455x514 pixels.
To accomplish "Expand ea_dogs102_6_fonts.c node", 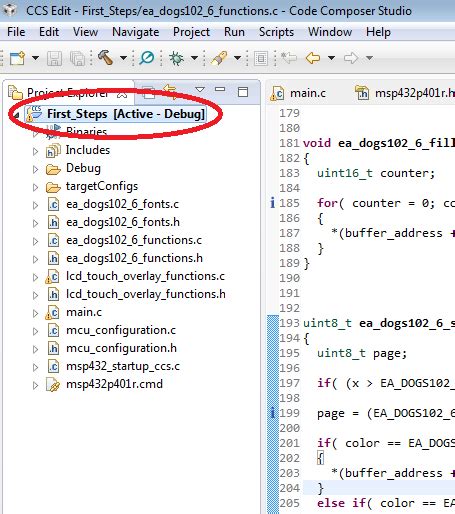I will point(35,206).
